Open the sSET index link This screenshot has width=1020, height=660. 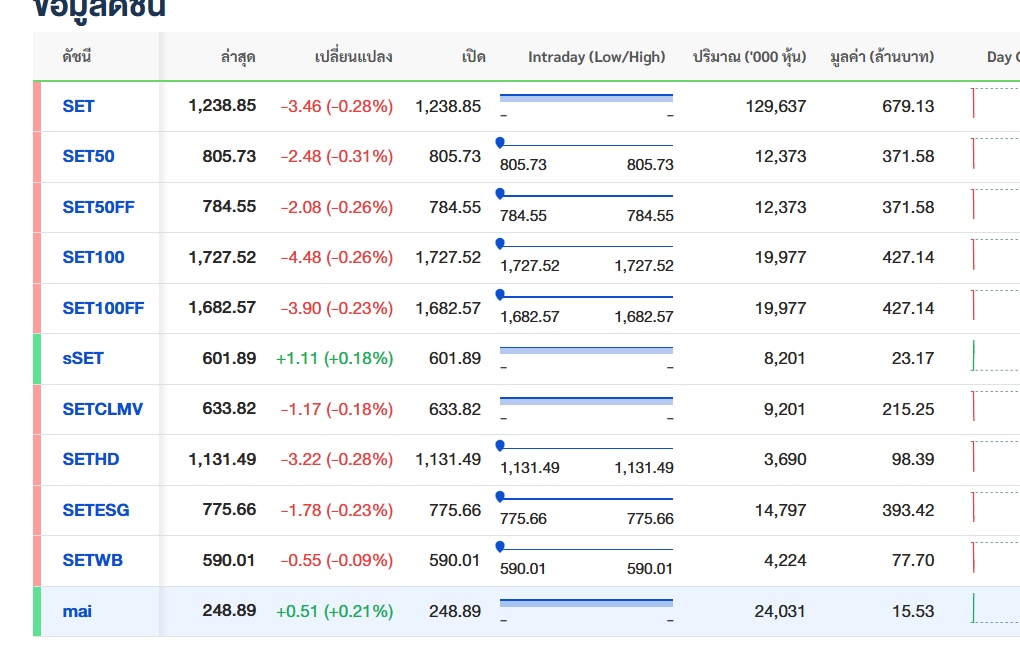click(x=83, y=358)
